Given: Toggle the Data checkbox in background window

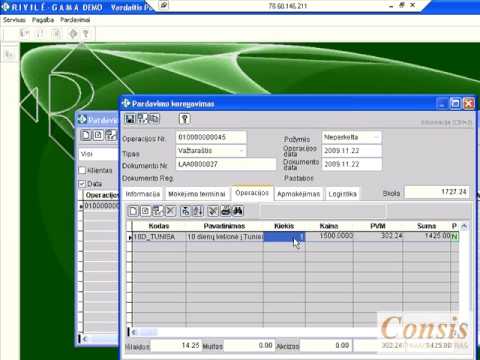Looking at the screenshot, I should coord(82,184).
